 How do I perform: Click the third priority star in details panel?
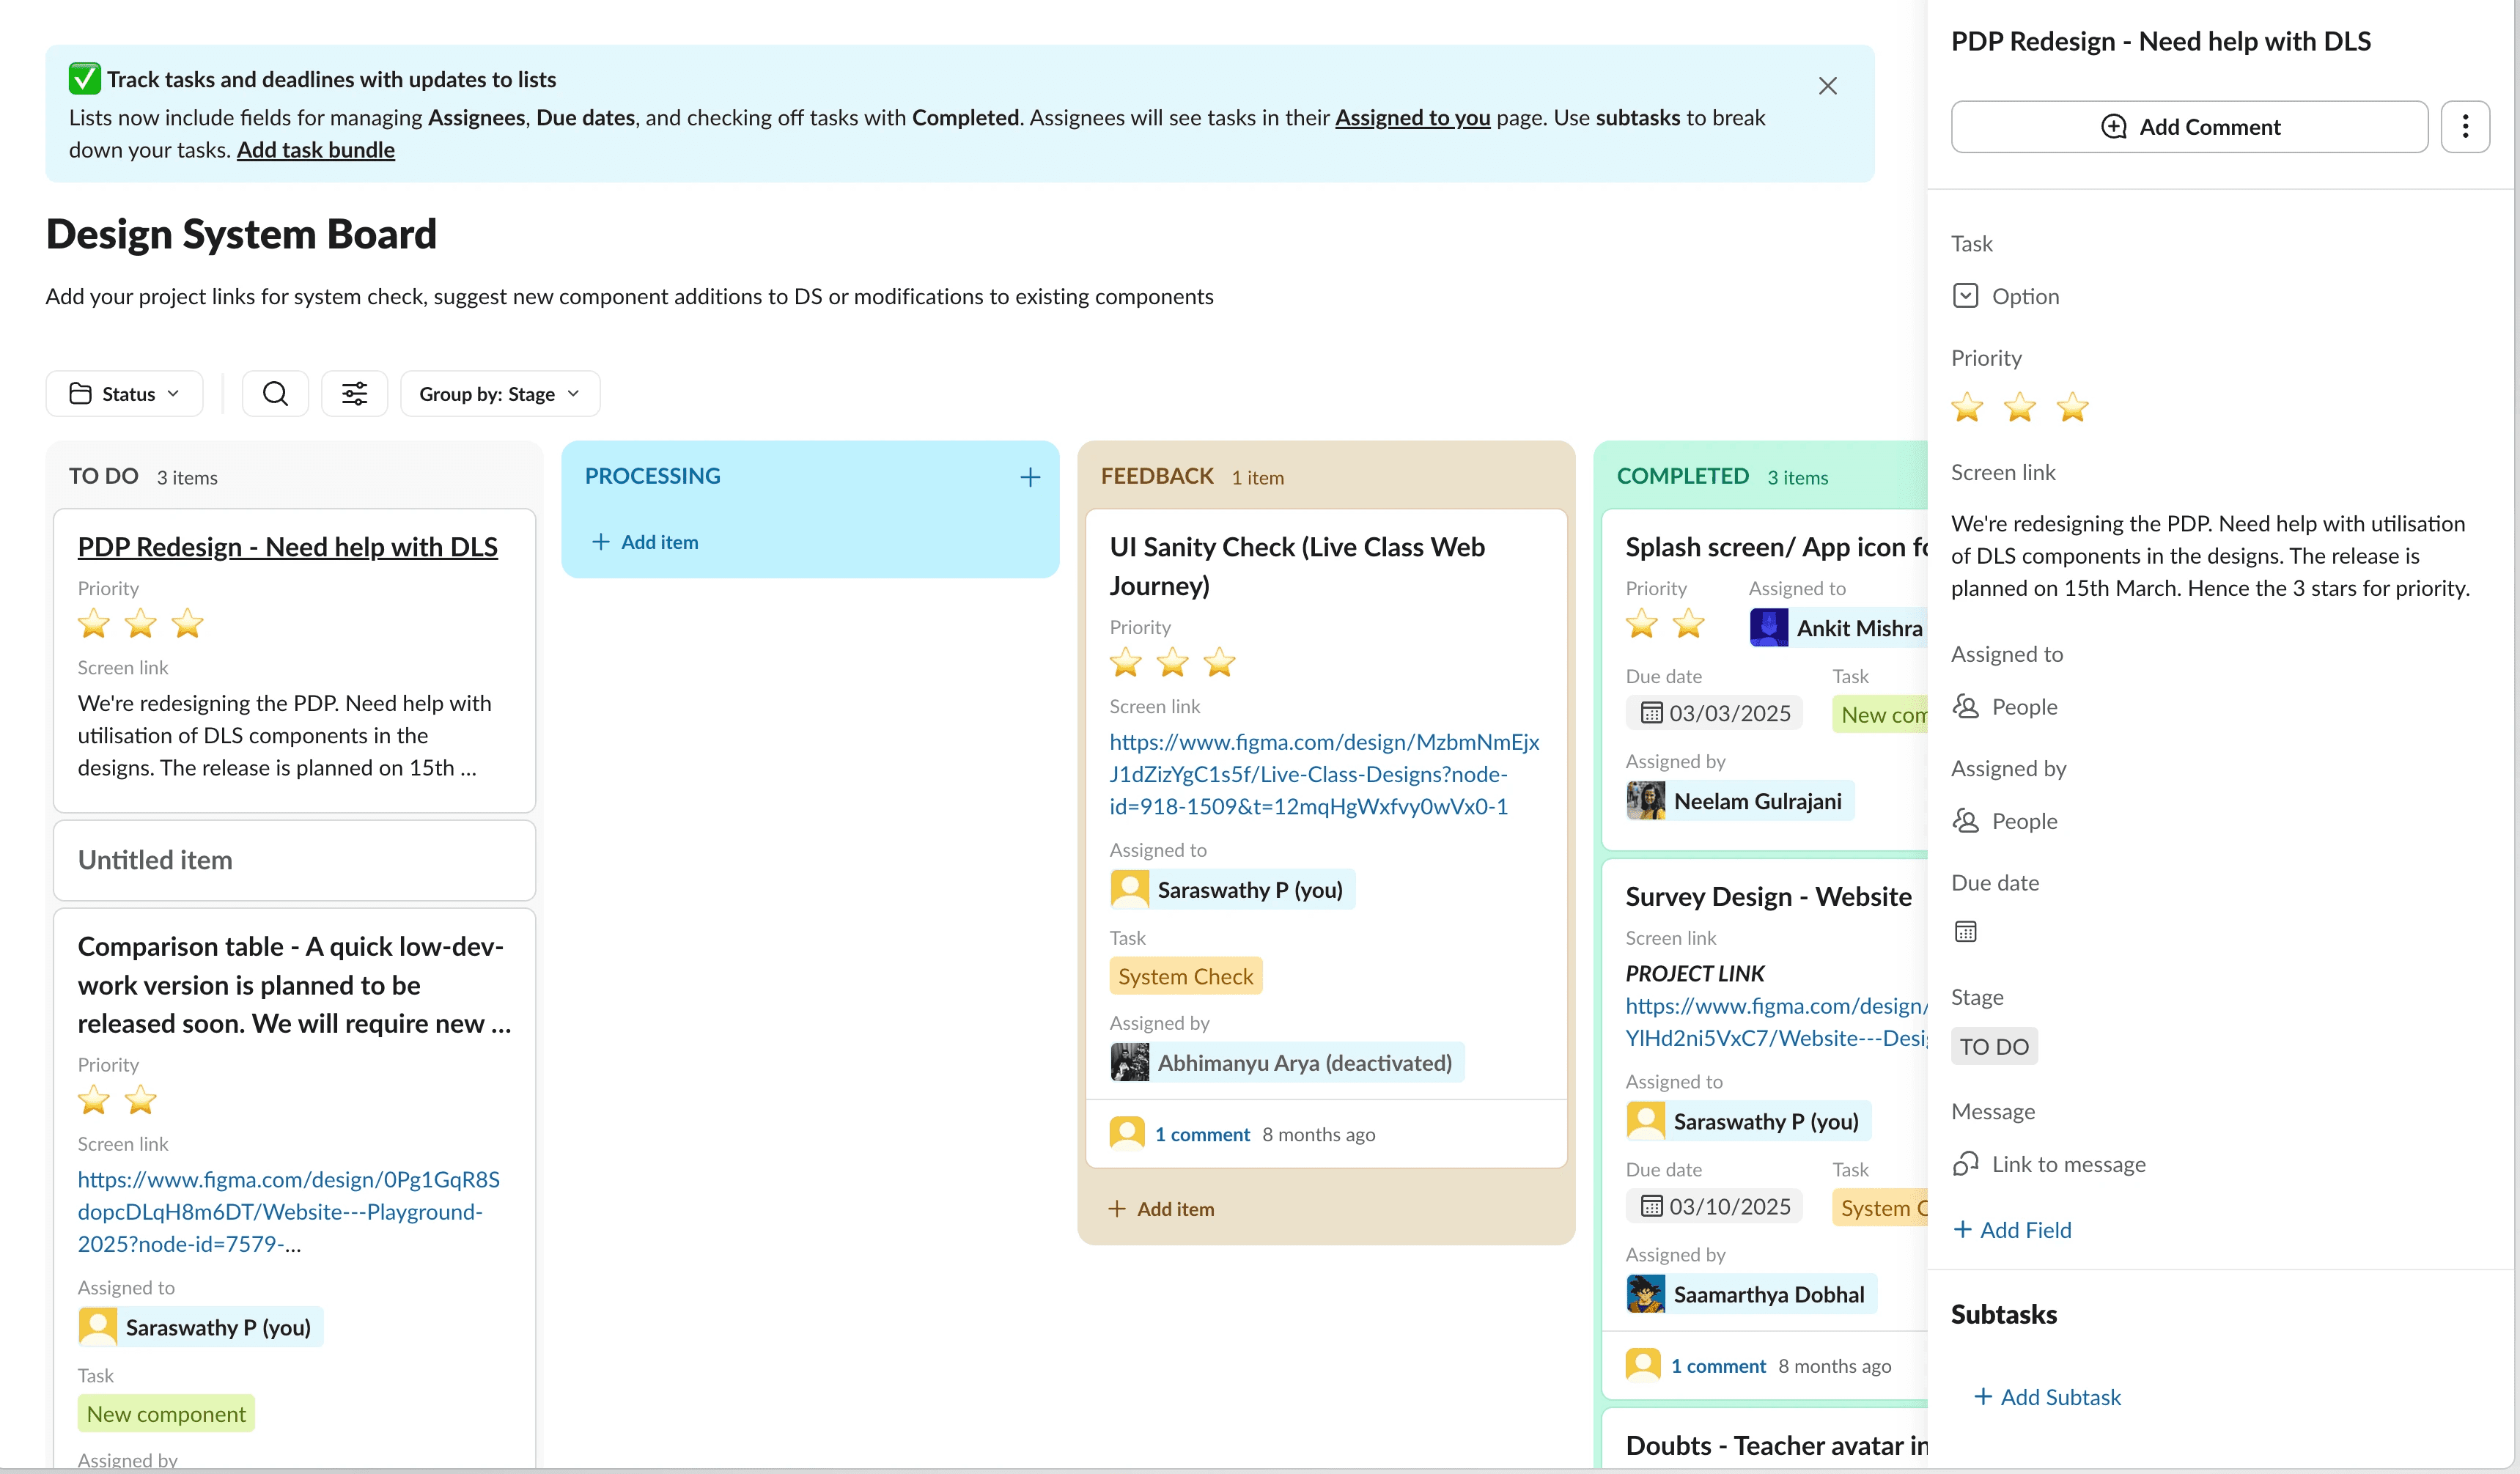click(x=2072, y=407)
